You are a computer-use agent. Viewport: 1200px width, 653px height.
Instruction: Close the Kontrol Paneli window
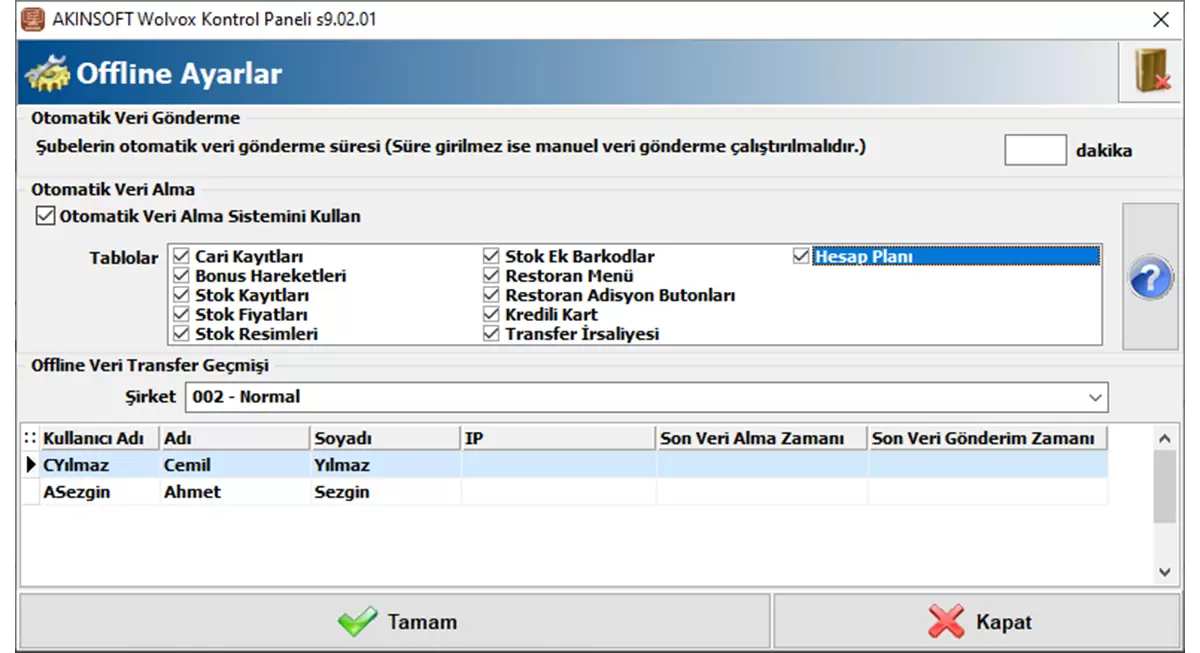(x=1161, y=19)
